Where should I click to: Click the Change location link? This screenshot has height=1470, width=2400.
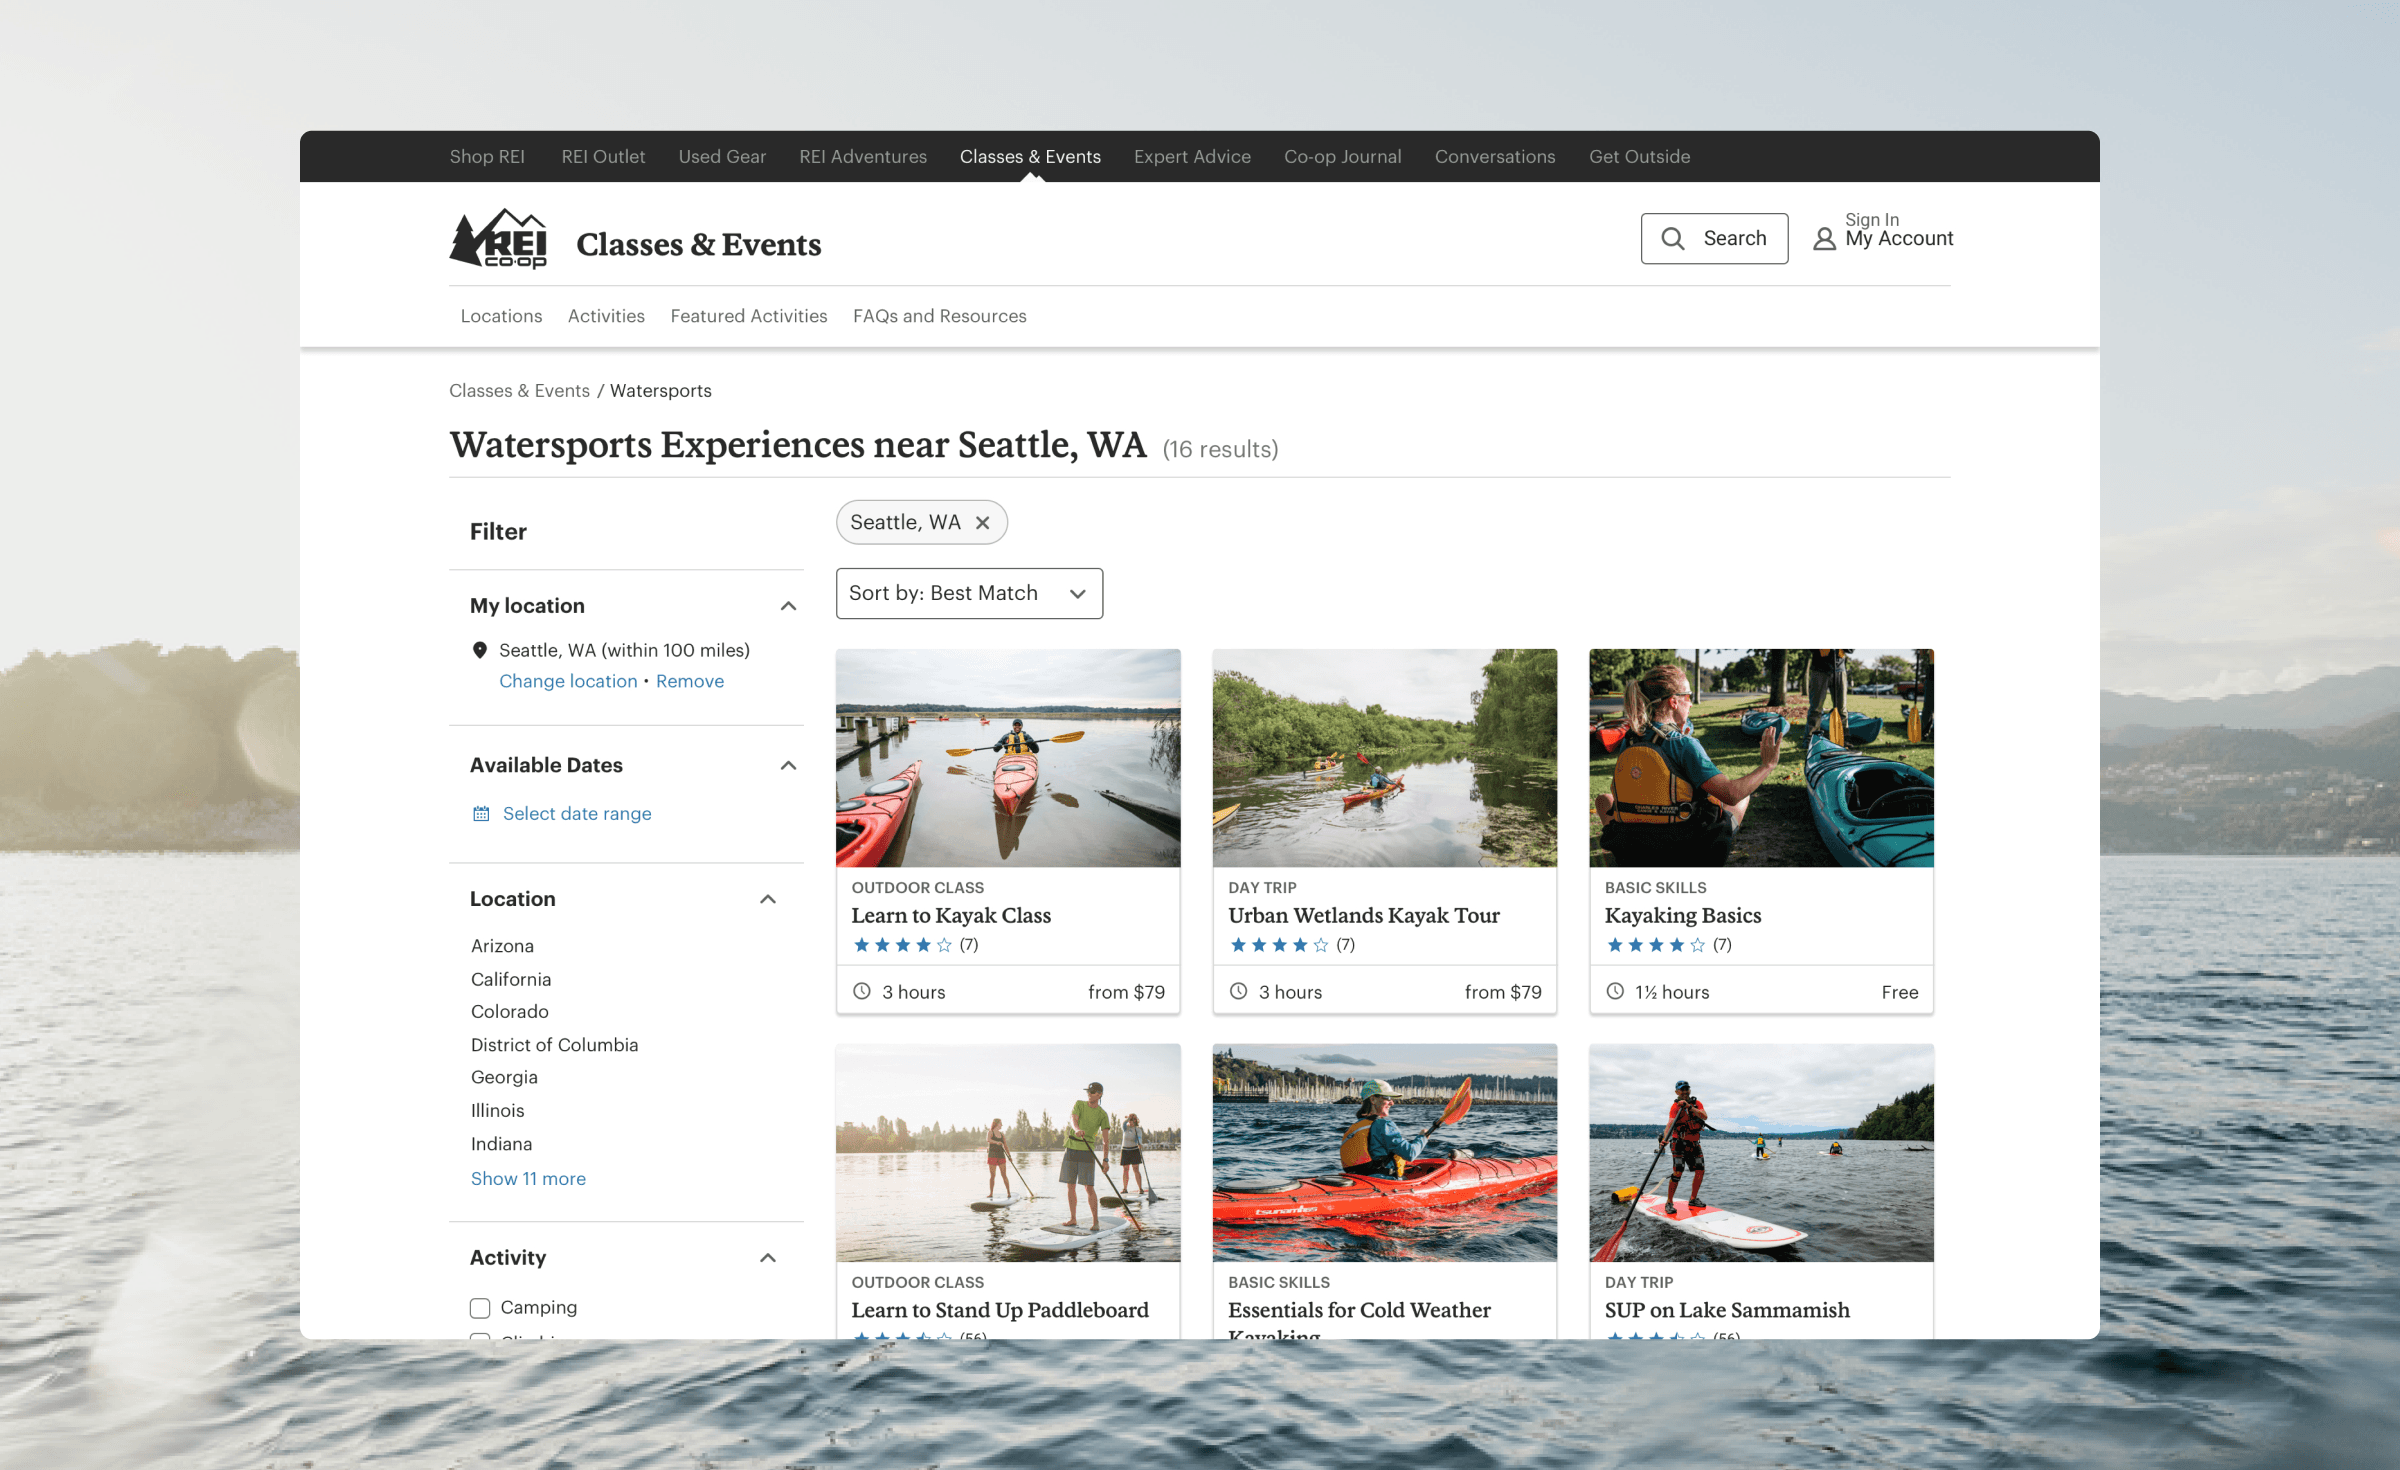(x=568, y=681)
